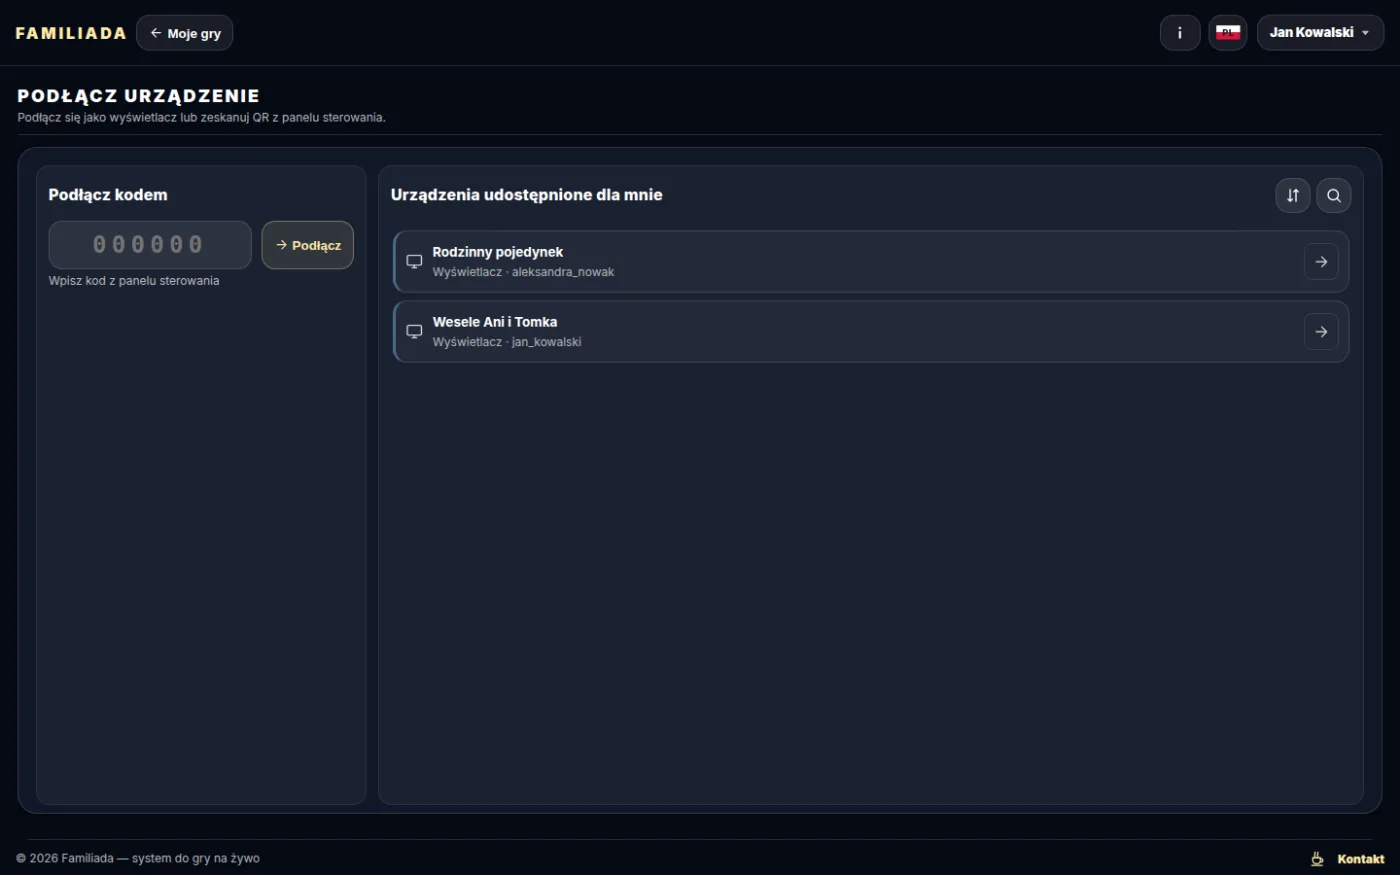The image size is (1400, 875).
Task: Click the "Podłącz kodem" heading
Action: 108,195
